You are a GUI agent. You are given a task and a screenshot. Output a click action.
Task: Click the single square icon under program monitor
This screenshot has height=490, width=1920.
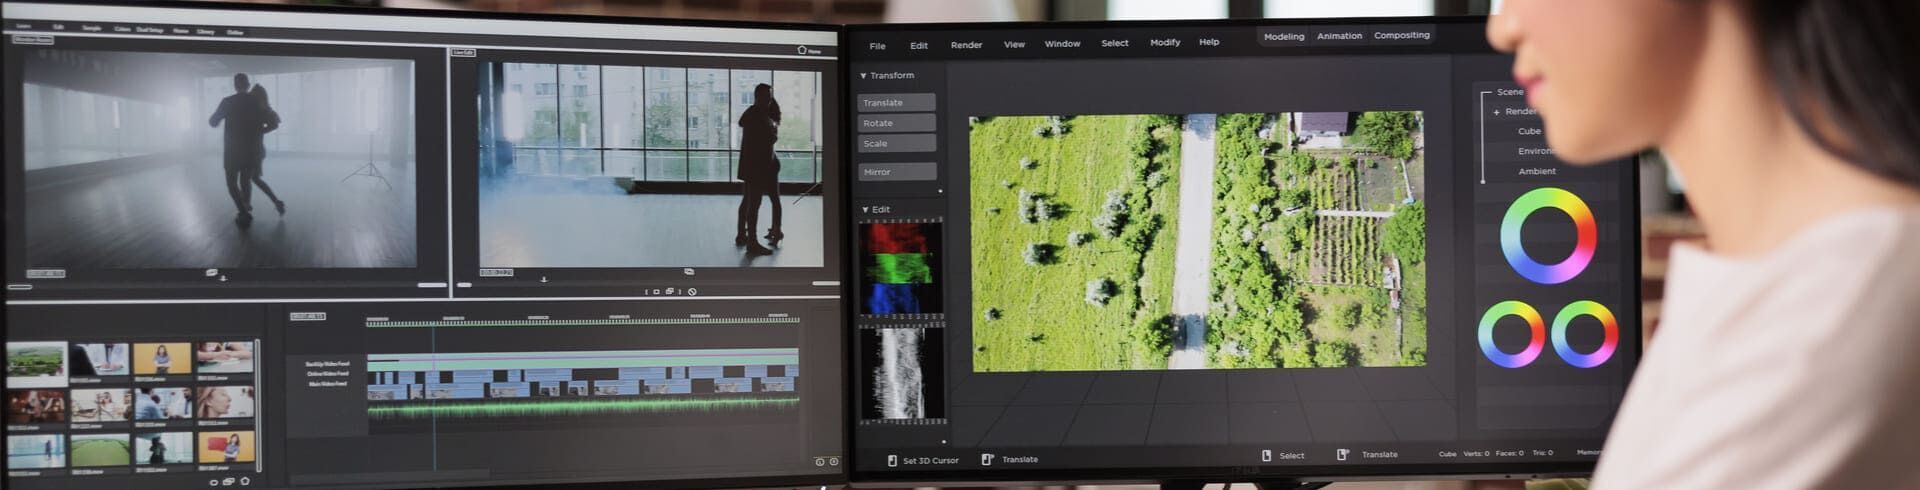656,292
